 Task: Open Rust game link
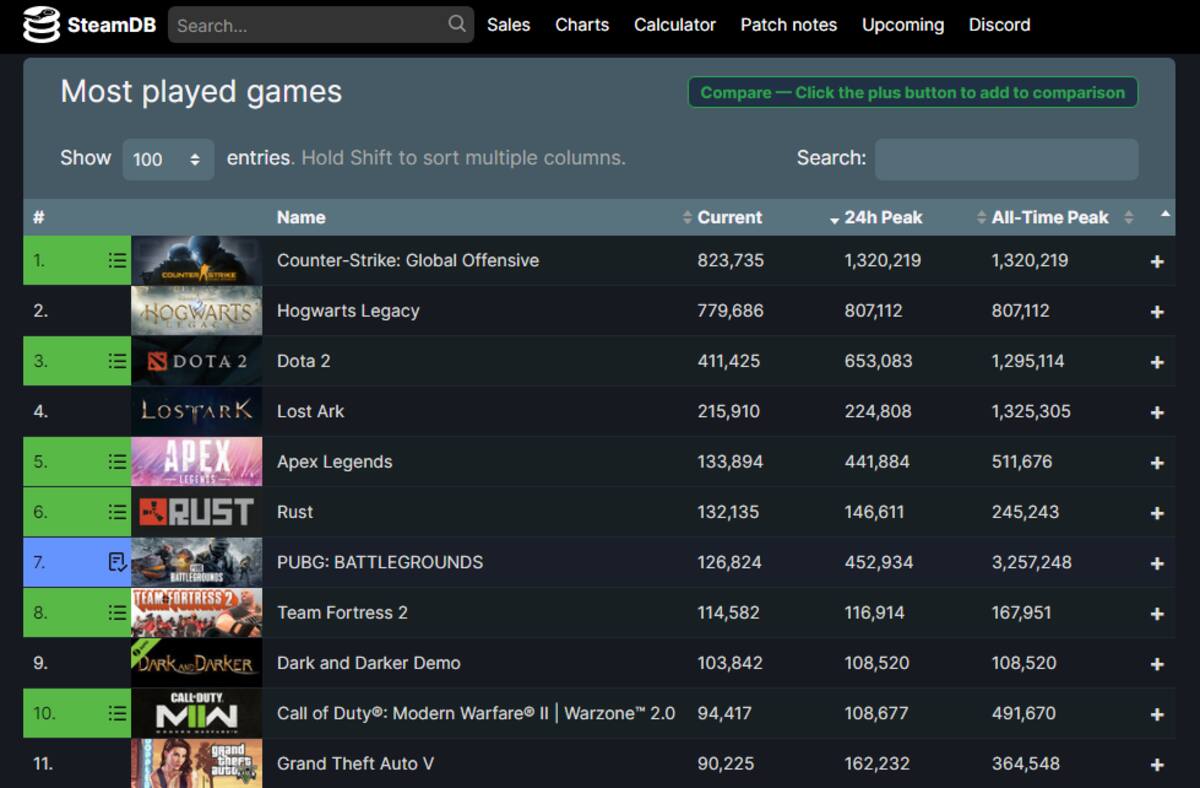point(295,512)
